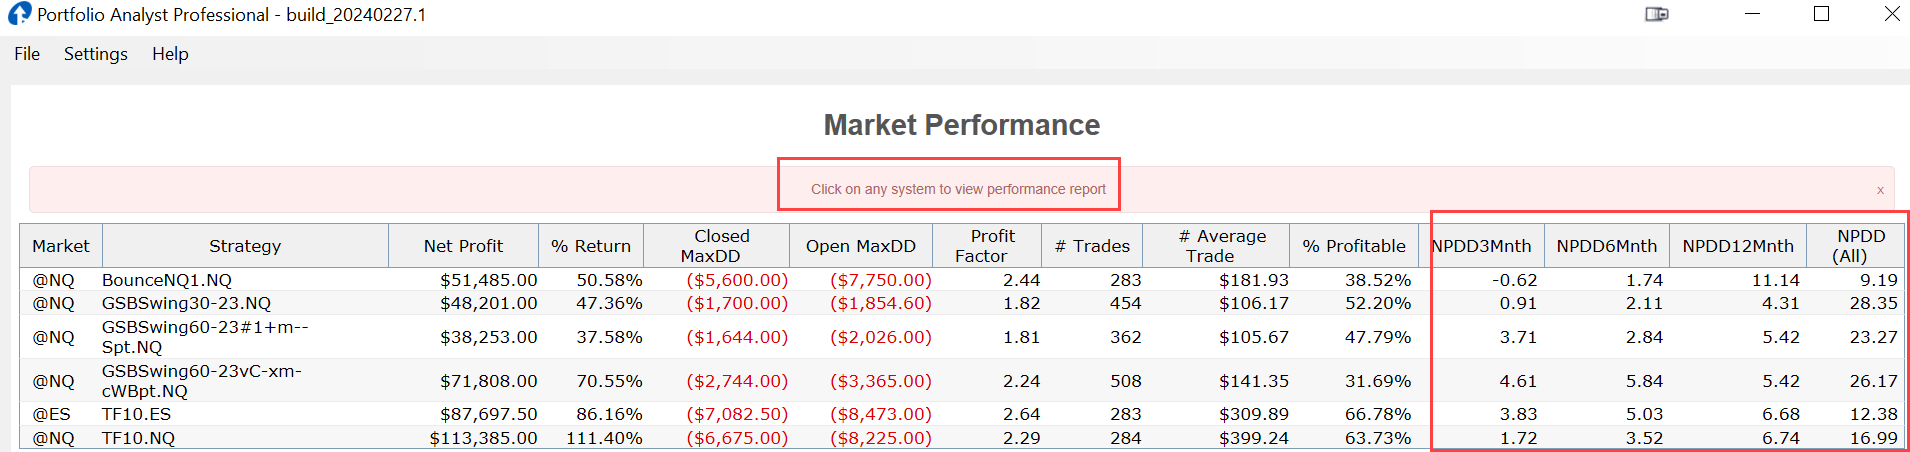Dismiss the pink info banner

(x=1880, y=190)
